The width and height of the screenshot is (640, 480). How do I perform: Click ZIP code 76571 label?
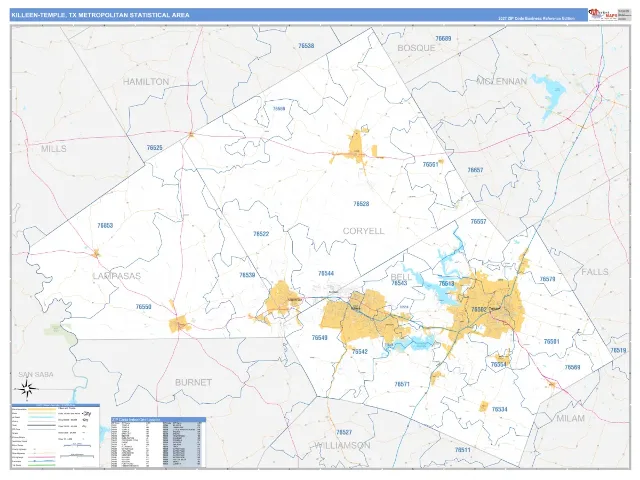[402, 384]
